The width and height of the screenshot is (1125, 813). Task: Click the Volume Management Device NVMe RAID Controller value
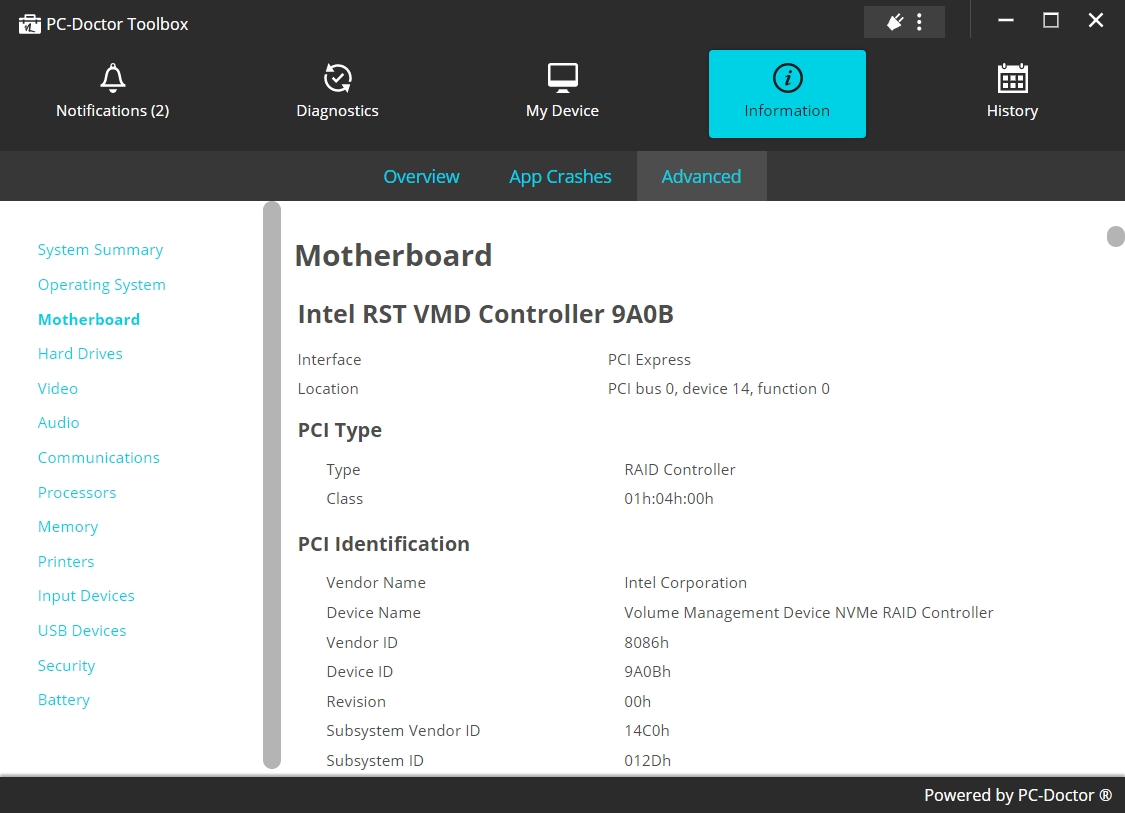(x=809, y=613)
